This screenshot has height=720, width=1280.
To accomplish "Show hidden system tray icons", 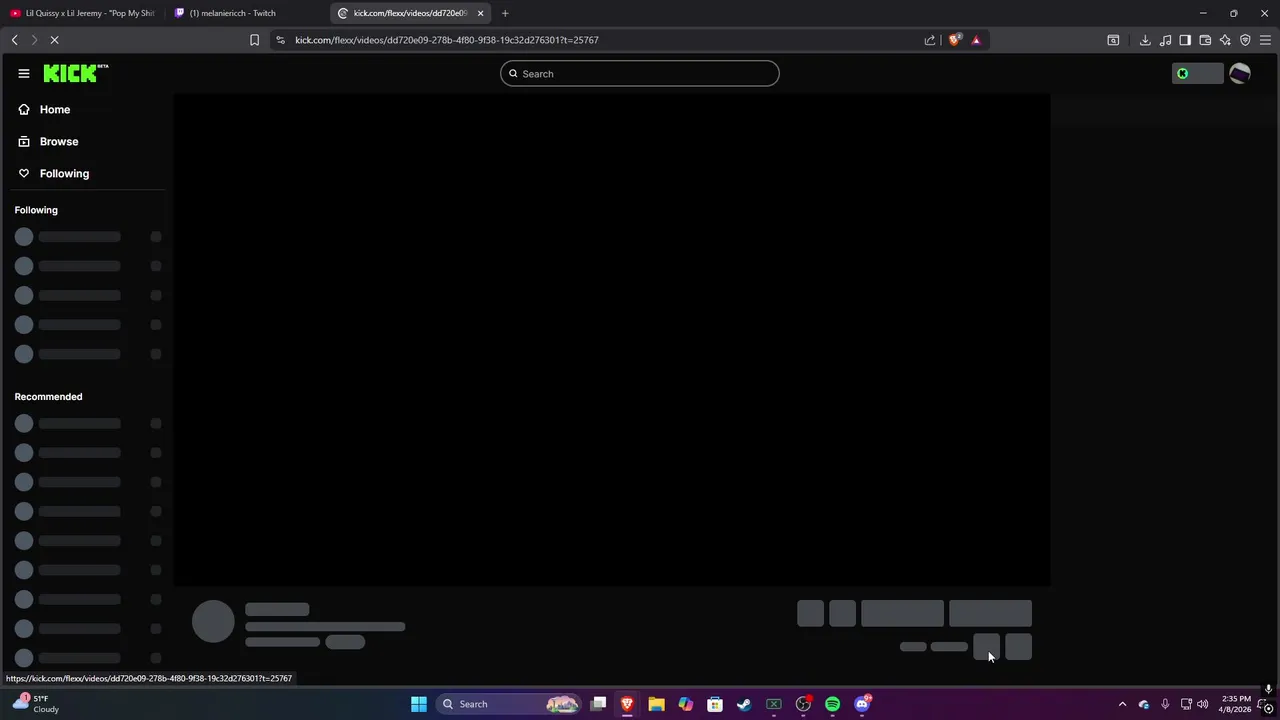I will tap(1122, 704).
